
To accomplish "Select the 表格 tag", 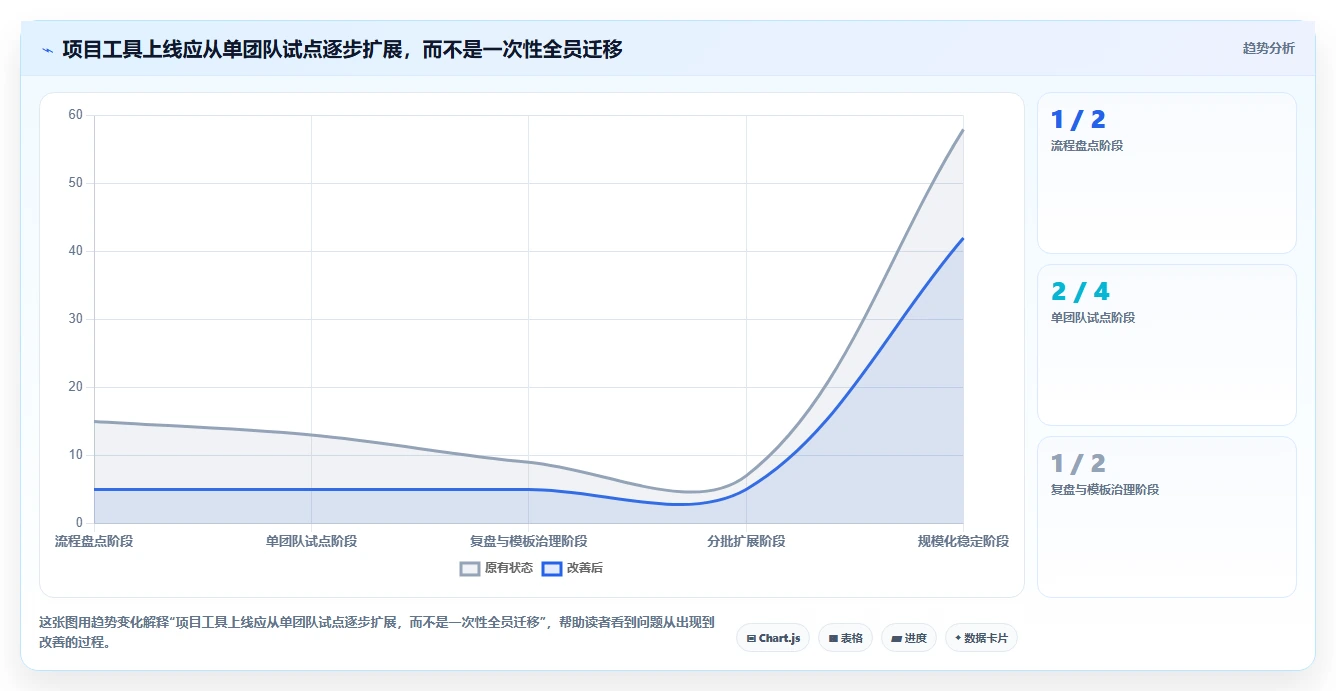I will coord(845,638).
